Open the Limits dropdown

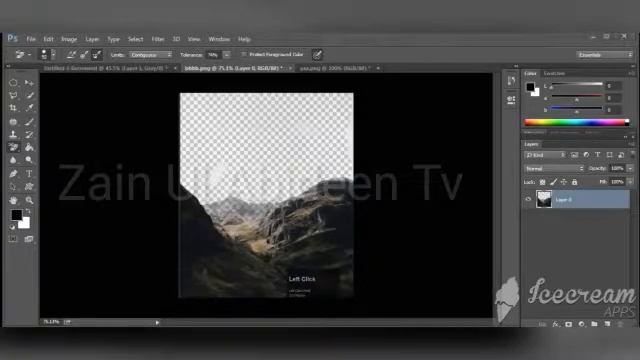click(x=151, y=55)
